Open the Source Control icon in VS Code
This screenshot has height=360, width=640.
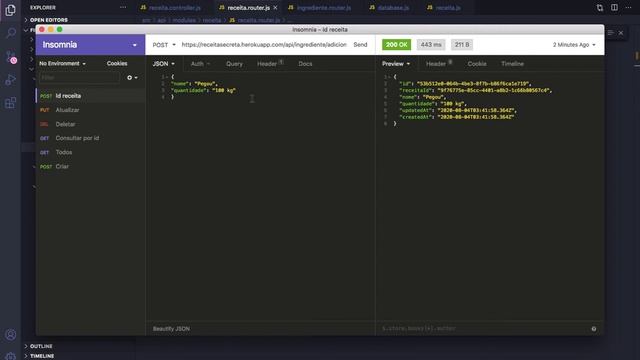tap(11, 57)
